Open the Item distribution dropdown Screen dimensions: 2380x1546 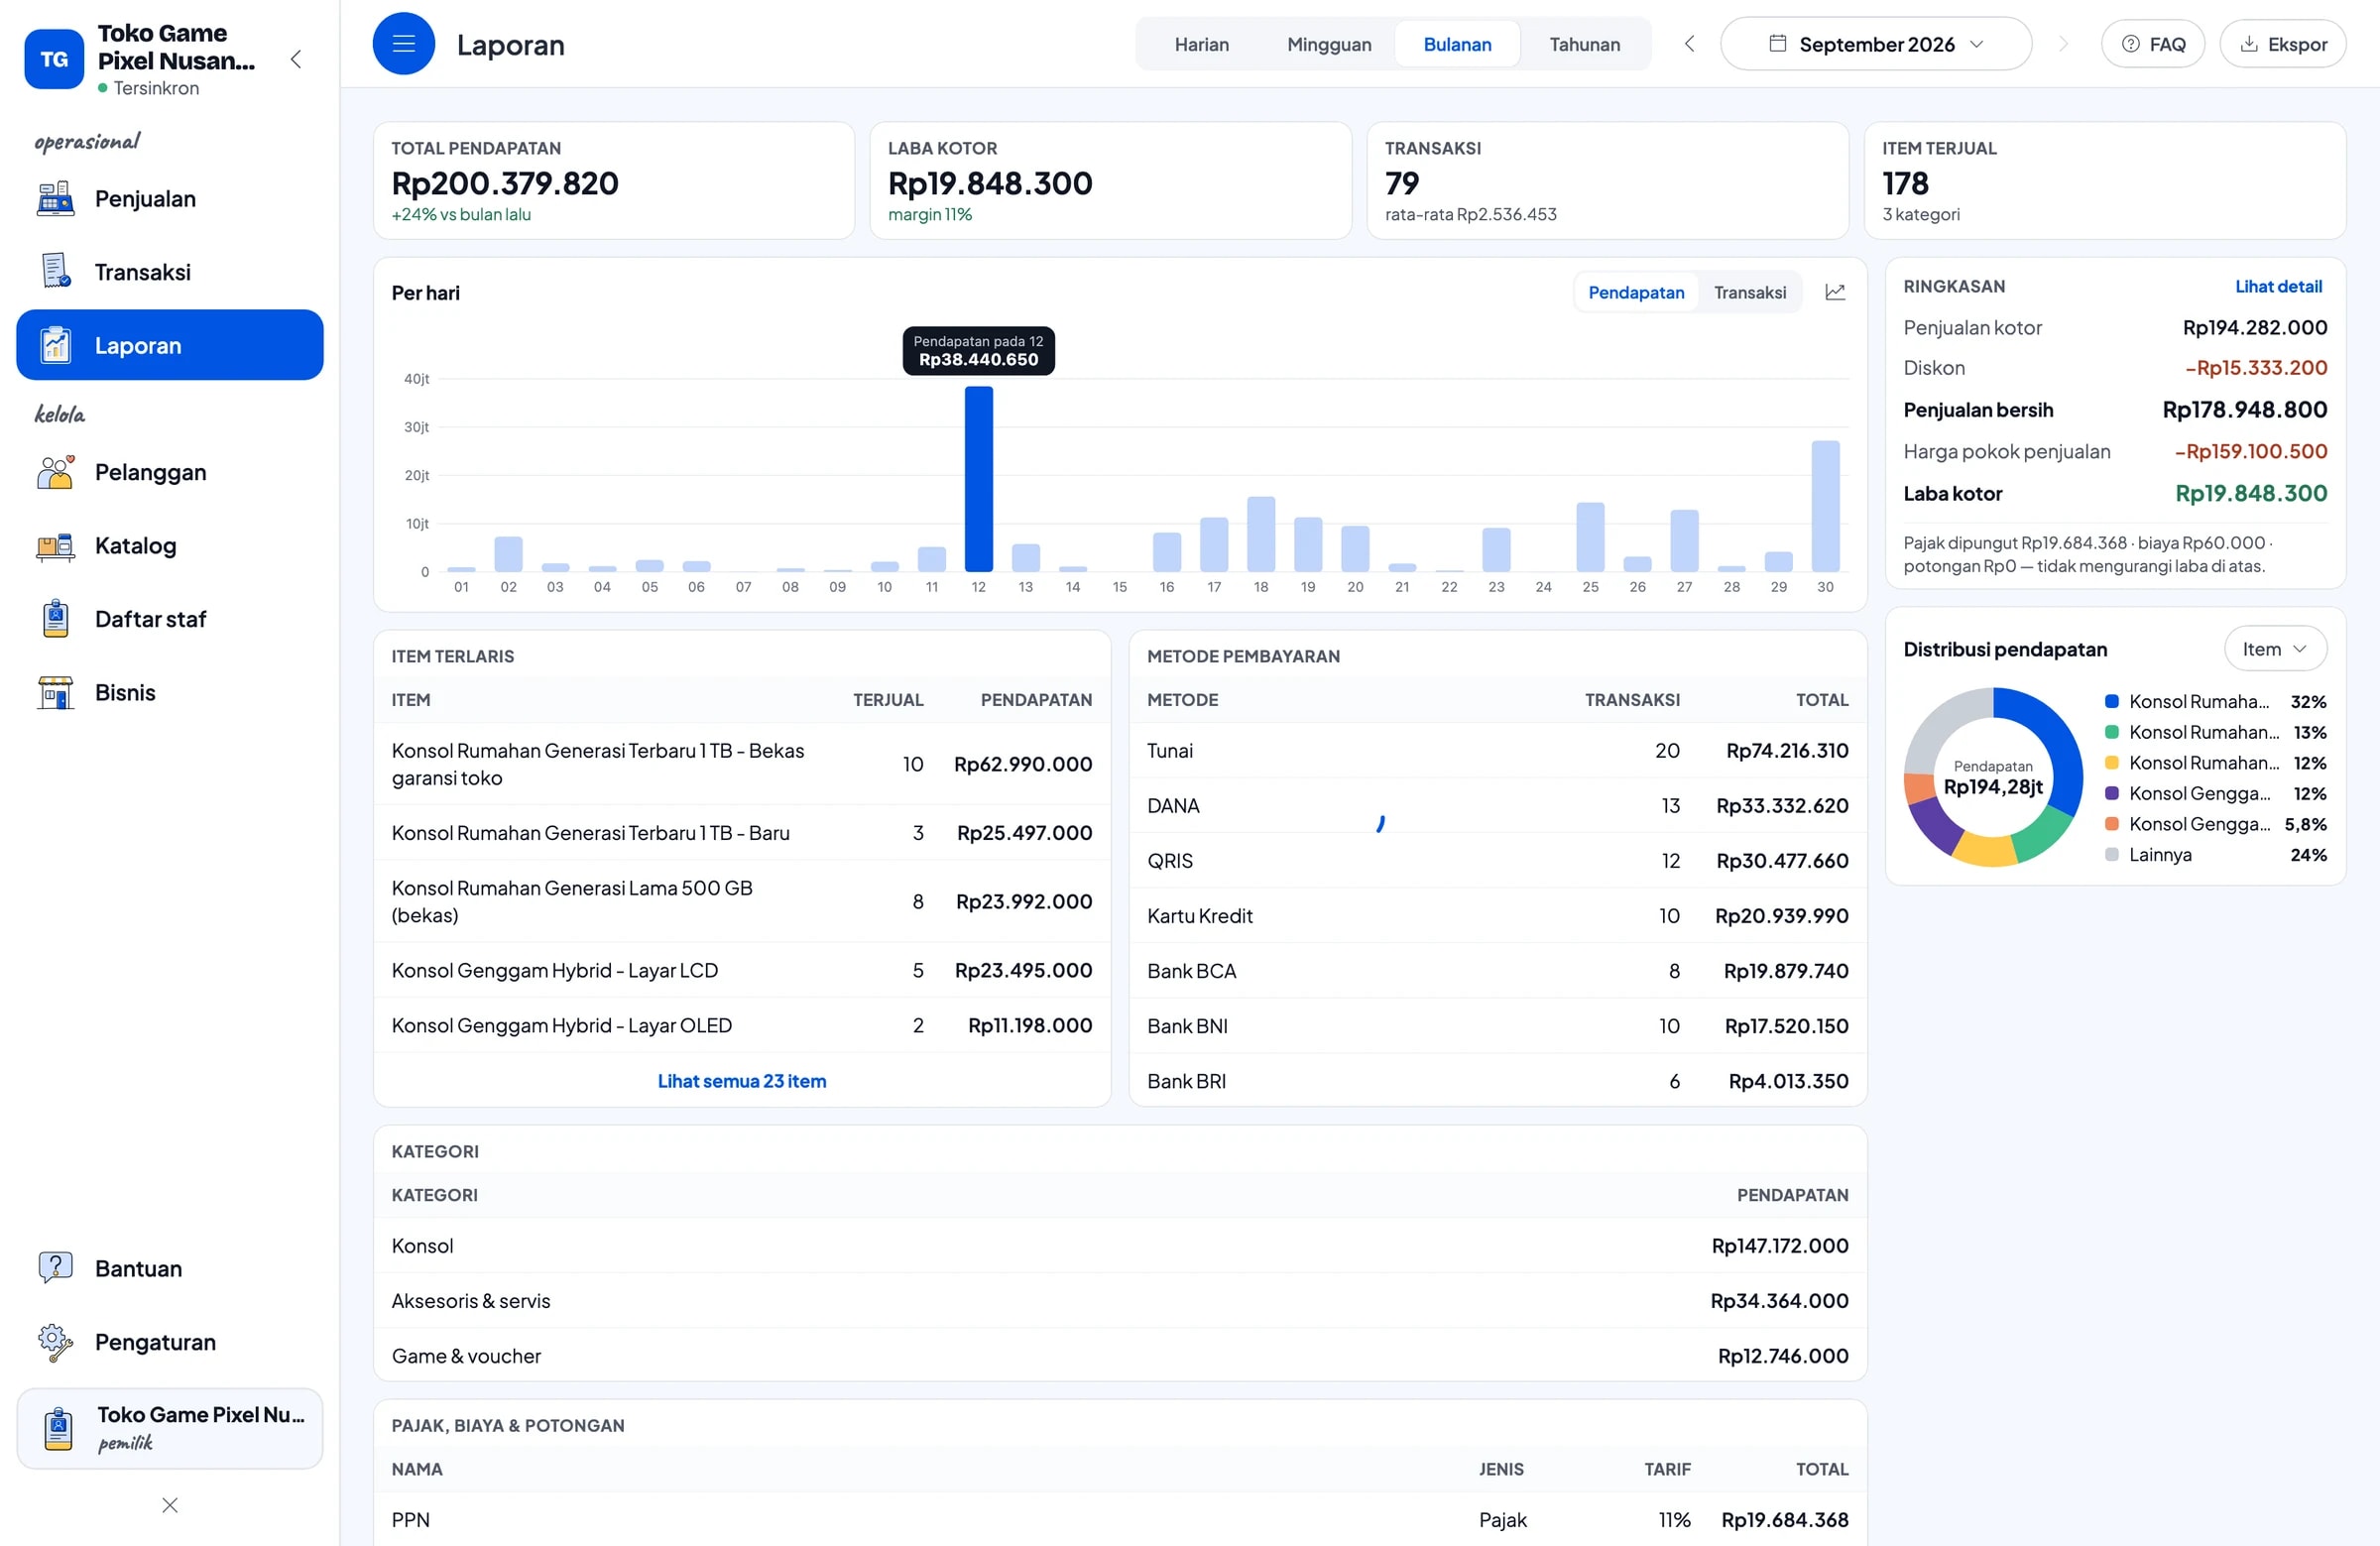pos(2275,649)
